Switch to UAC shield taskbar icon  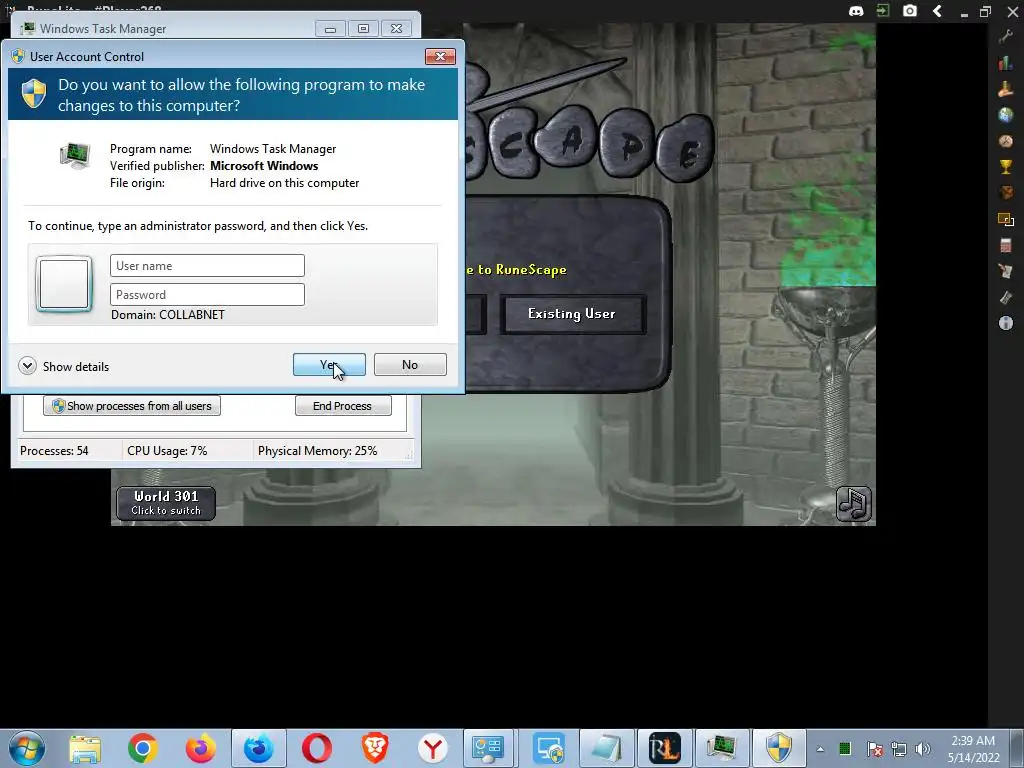779,748
